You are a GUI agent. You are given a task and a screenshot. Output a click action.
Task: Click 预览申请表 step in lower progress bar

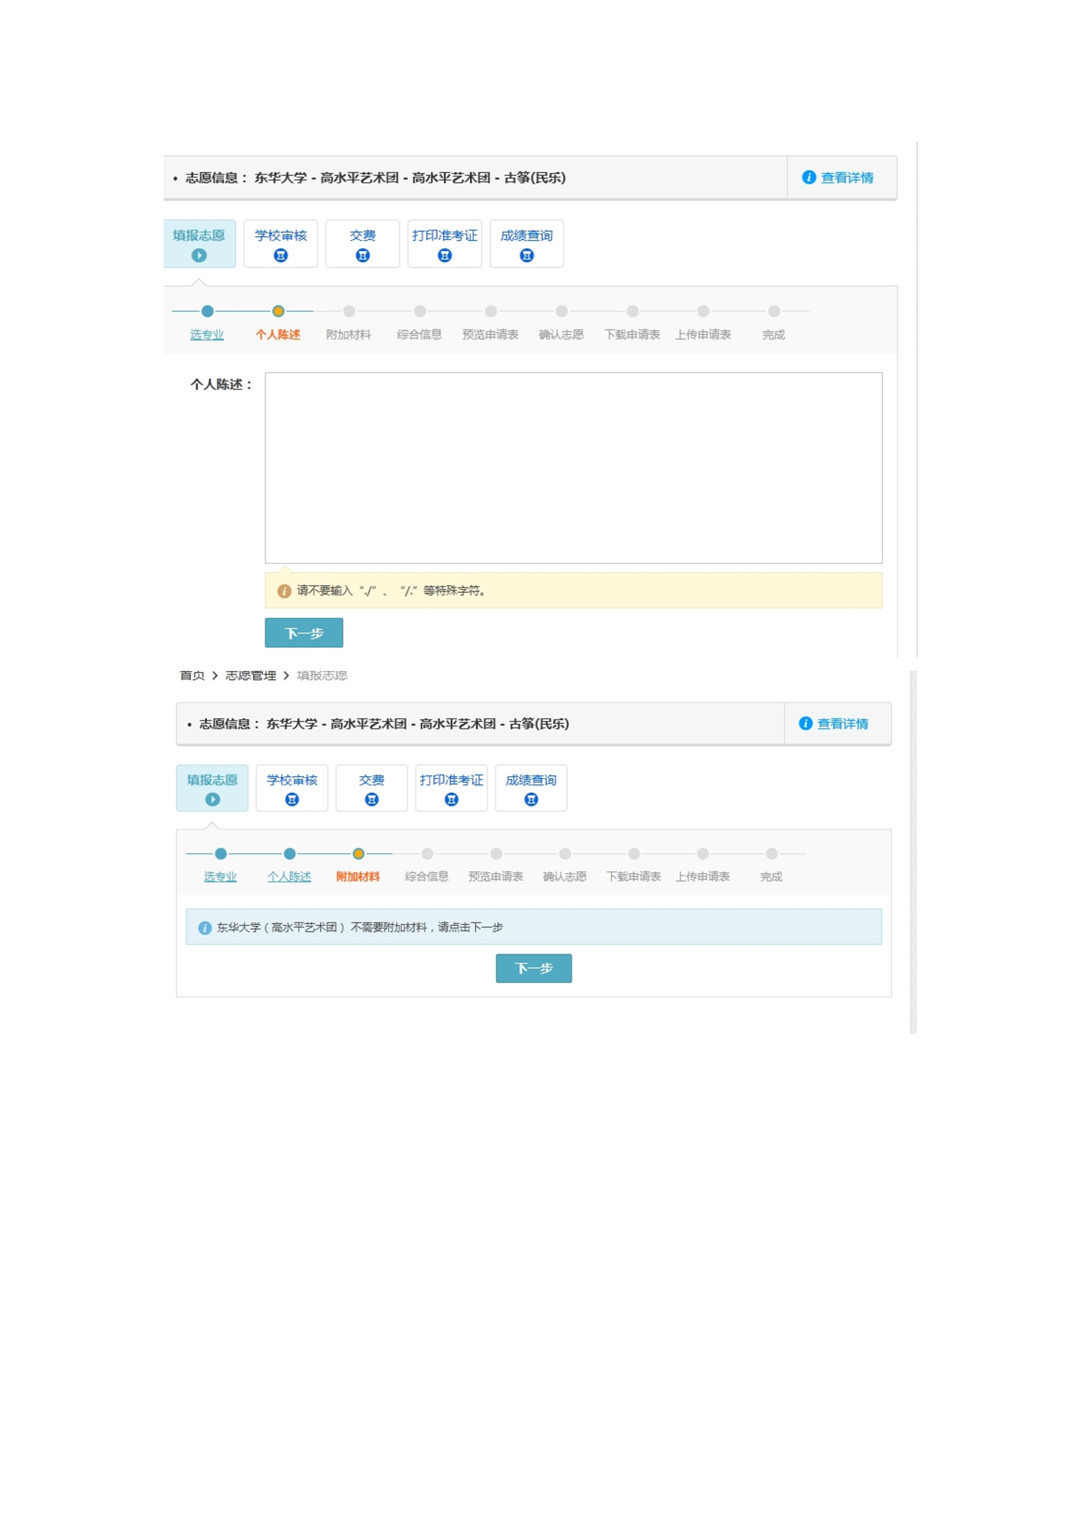tap(496, 877)
